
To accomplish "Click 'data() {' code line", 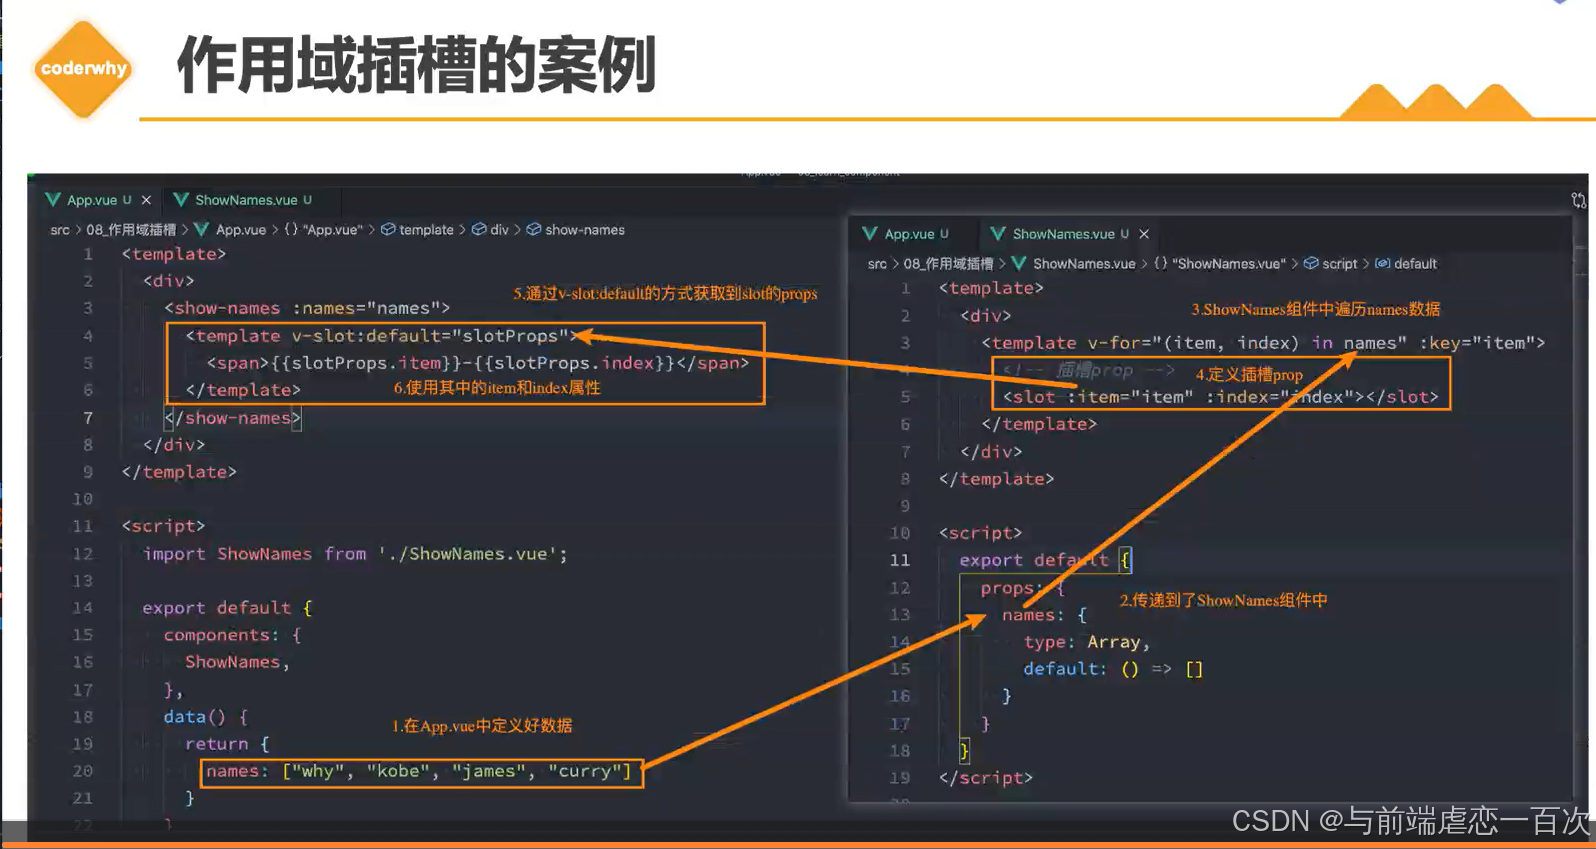I will pos(206,717).
